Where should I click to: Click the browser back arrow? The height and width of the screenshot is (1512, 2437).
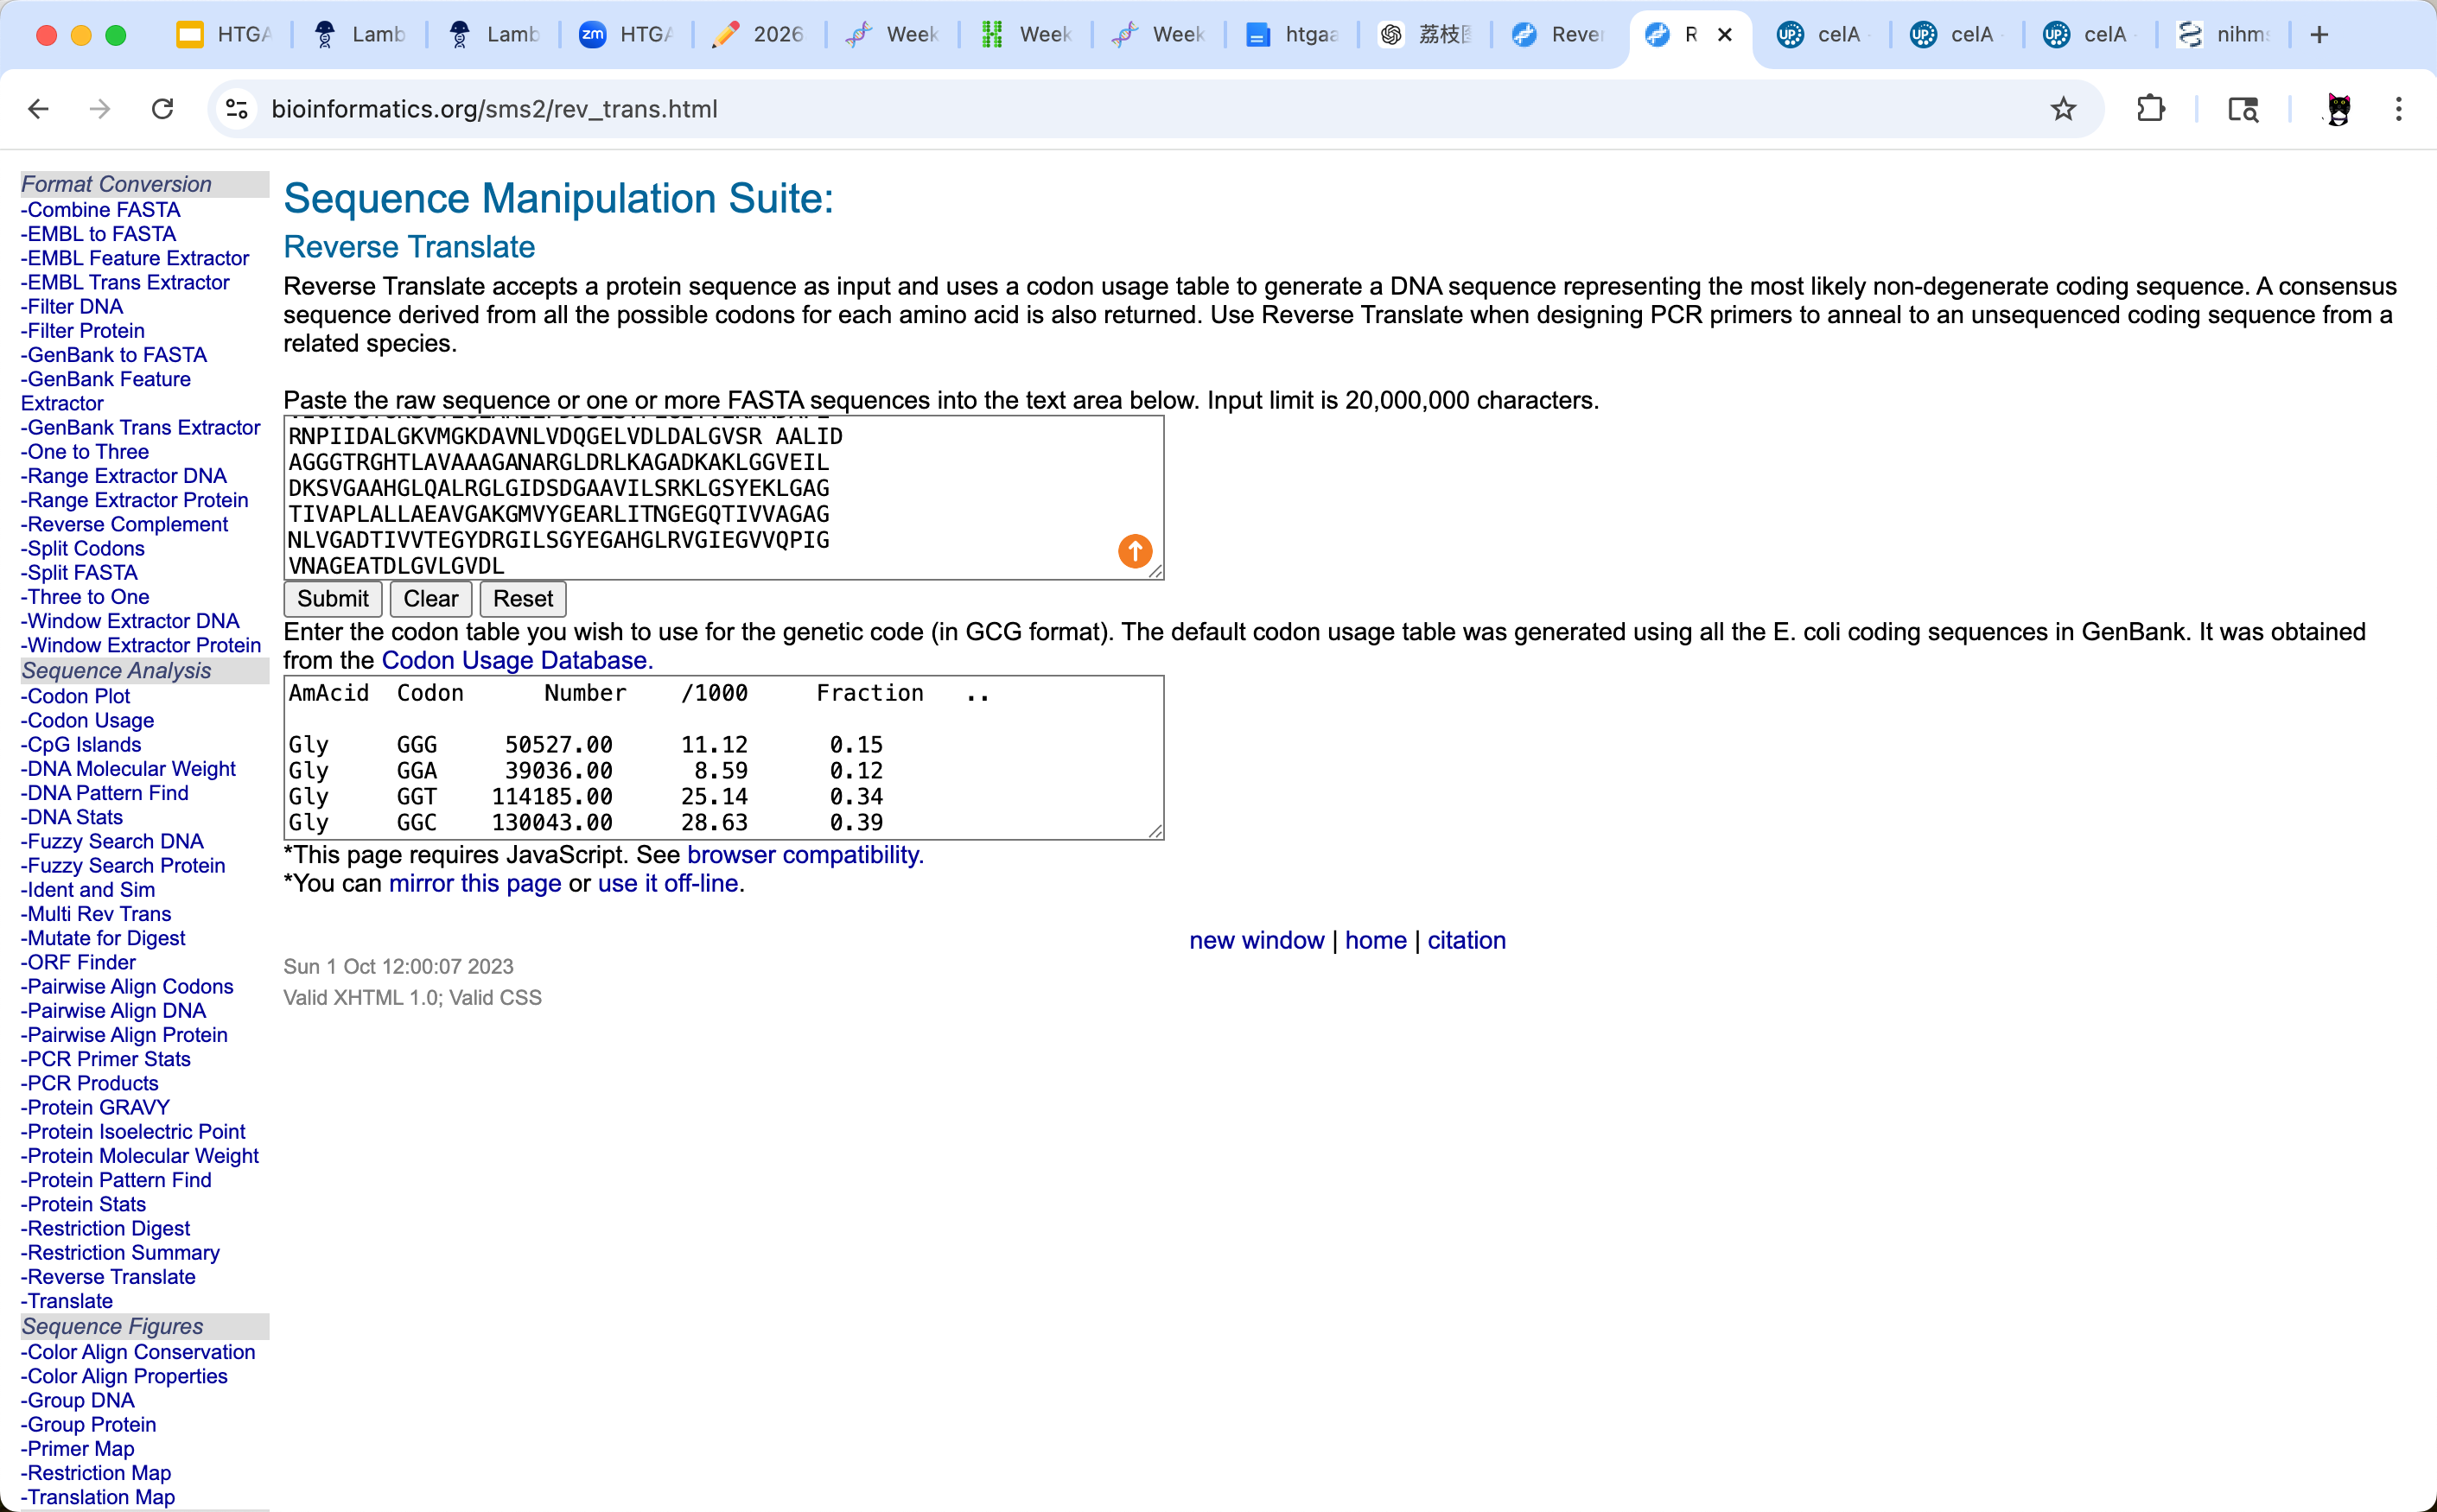[x=39, y=109]
